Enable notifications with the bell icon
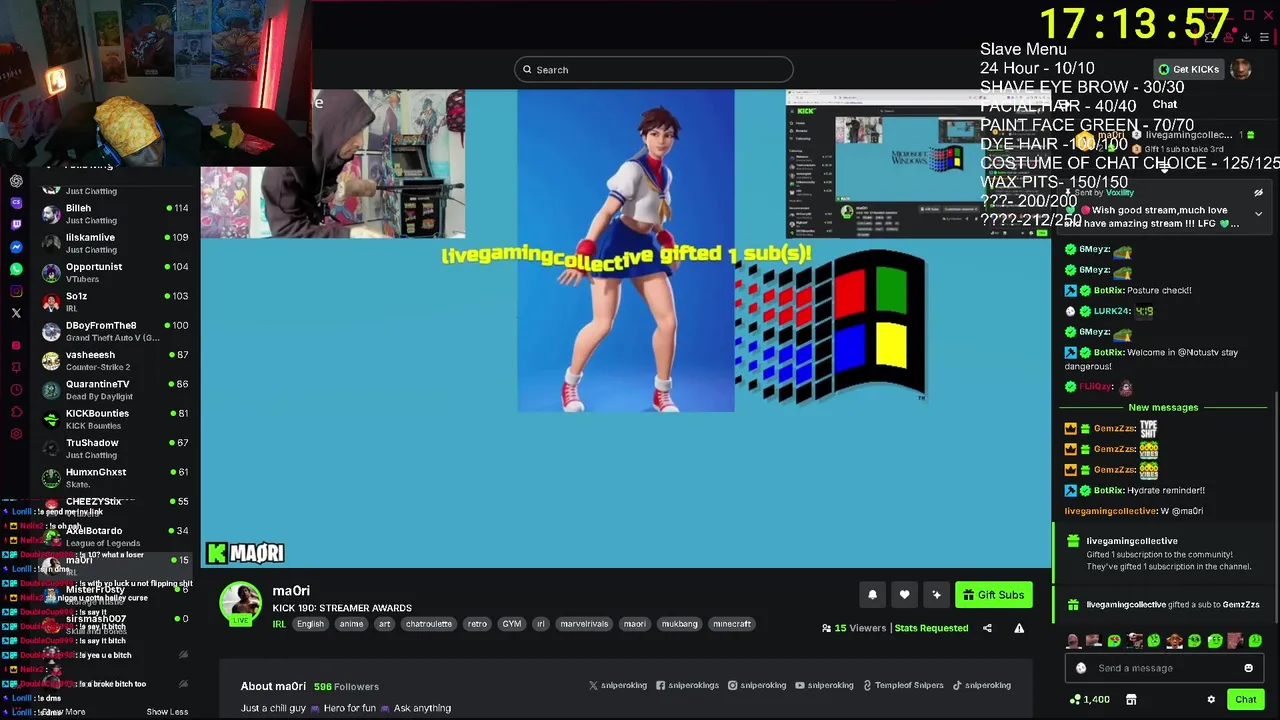This screenshot has height=720, width=1280. point(872,595)
